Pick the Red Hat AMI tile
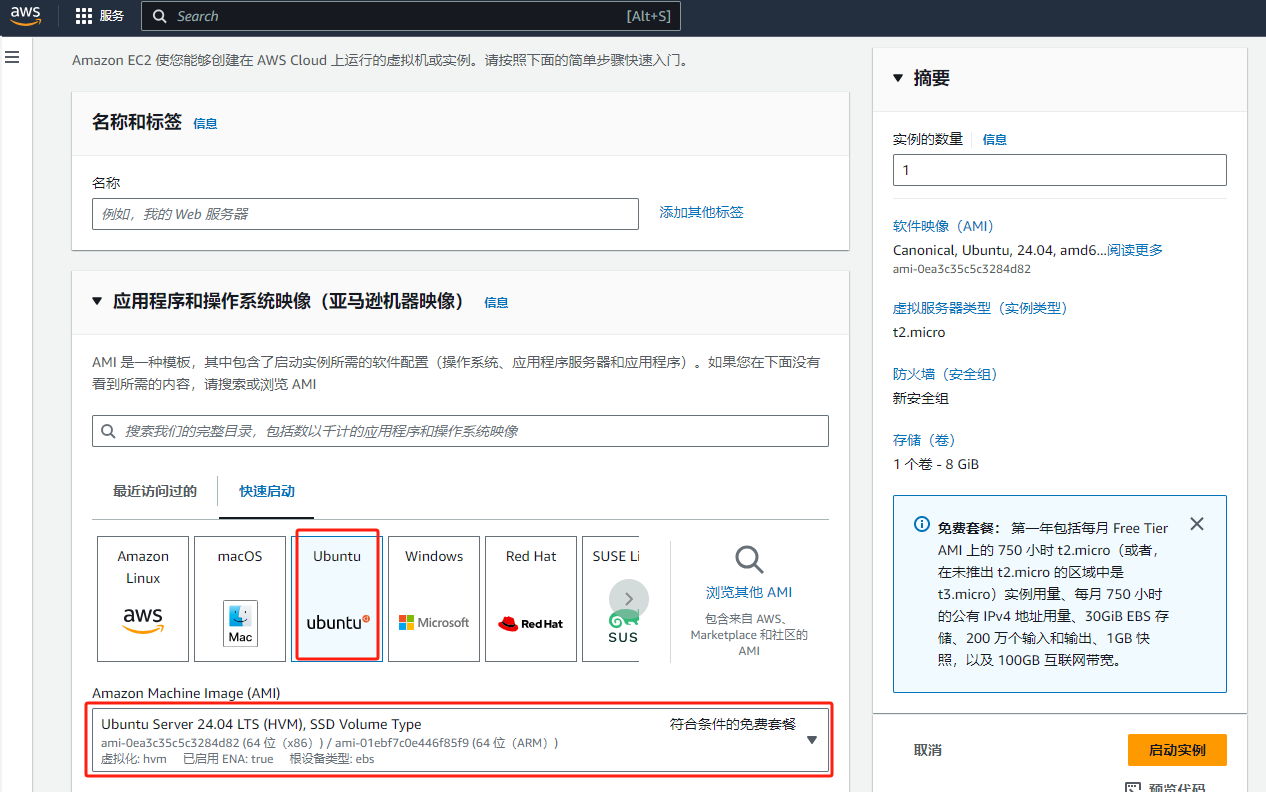The image size is (1266, 792). point(531,598)
